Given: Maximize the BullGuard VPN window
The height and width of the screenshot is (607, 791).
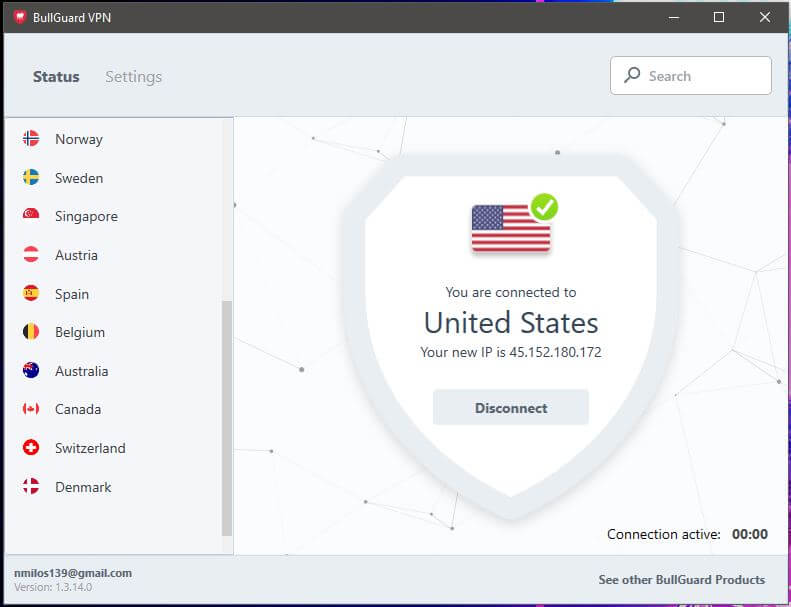Looking at the screenshot, I should click(719, 17).
